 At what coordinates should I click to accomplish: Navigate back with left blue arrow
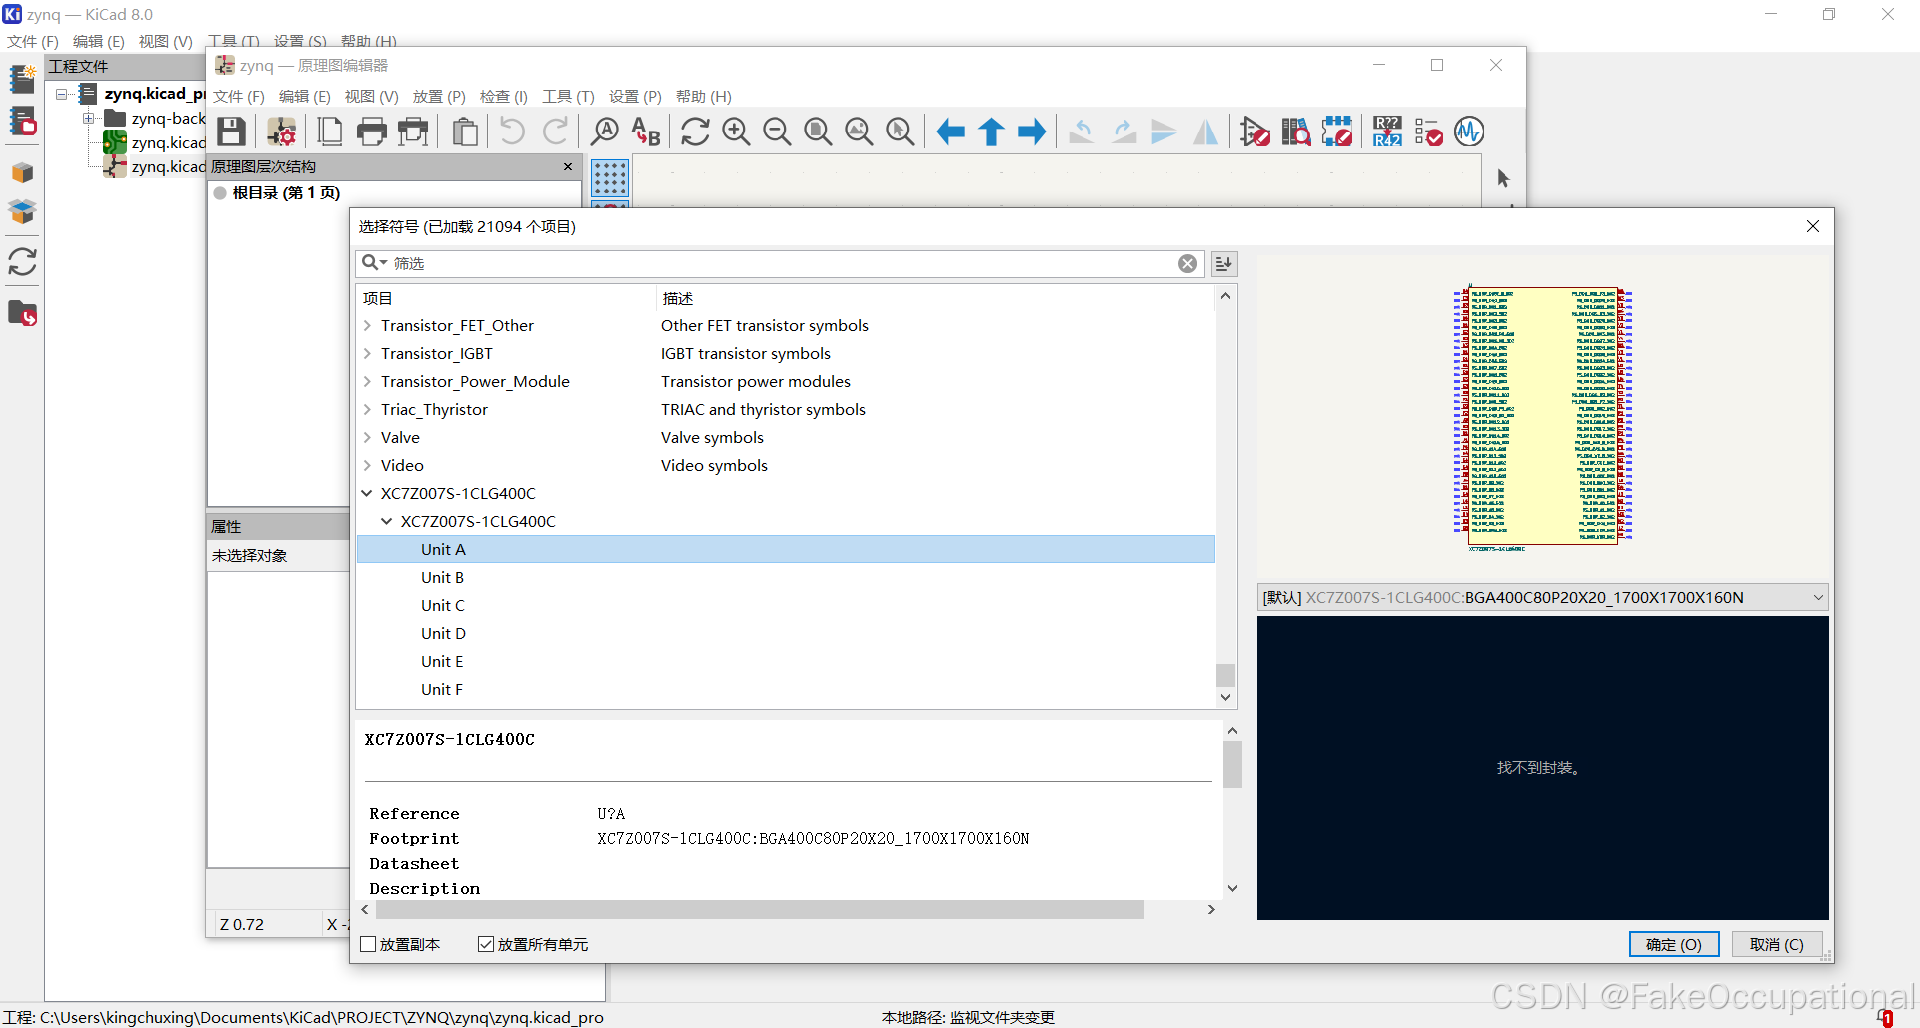coord(950,132)
